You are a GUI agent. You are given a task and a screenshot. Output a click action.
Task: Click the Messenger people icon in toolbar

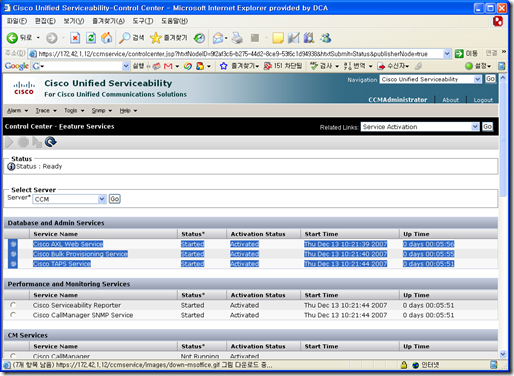point(325,38)
